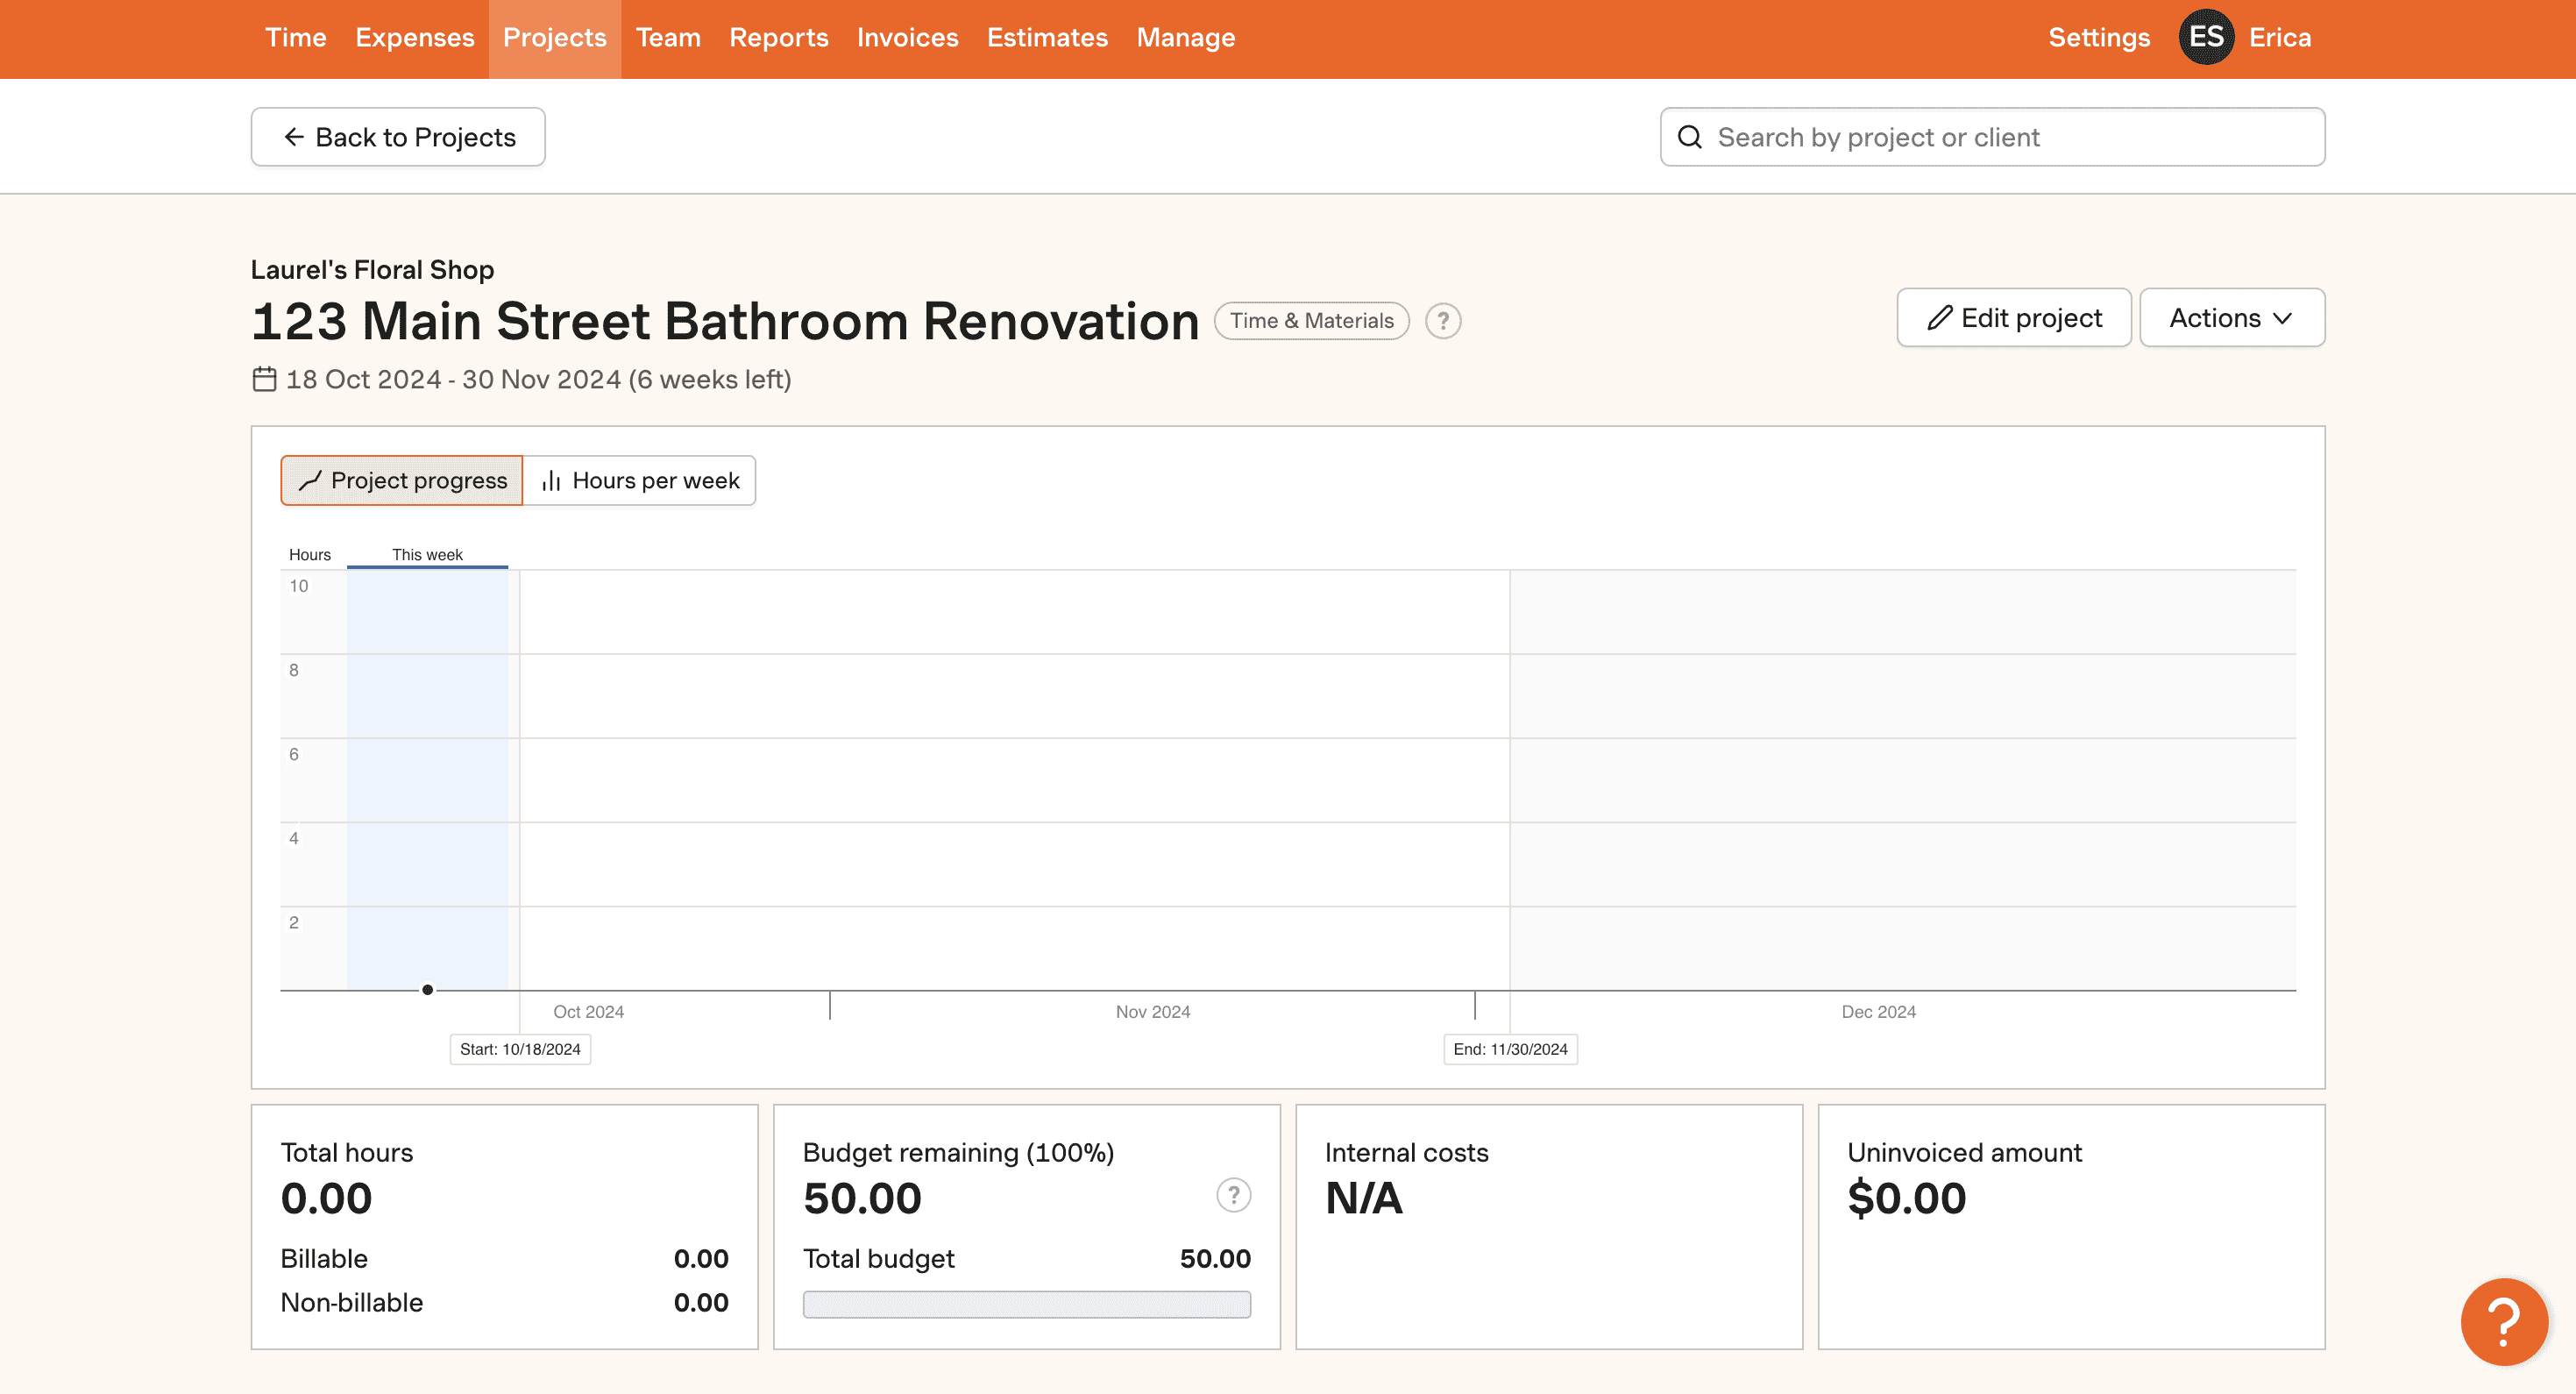
Task: Click the budget remaining progress bar
Action: click(1027, 1304)
